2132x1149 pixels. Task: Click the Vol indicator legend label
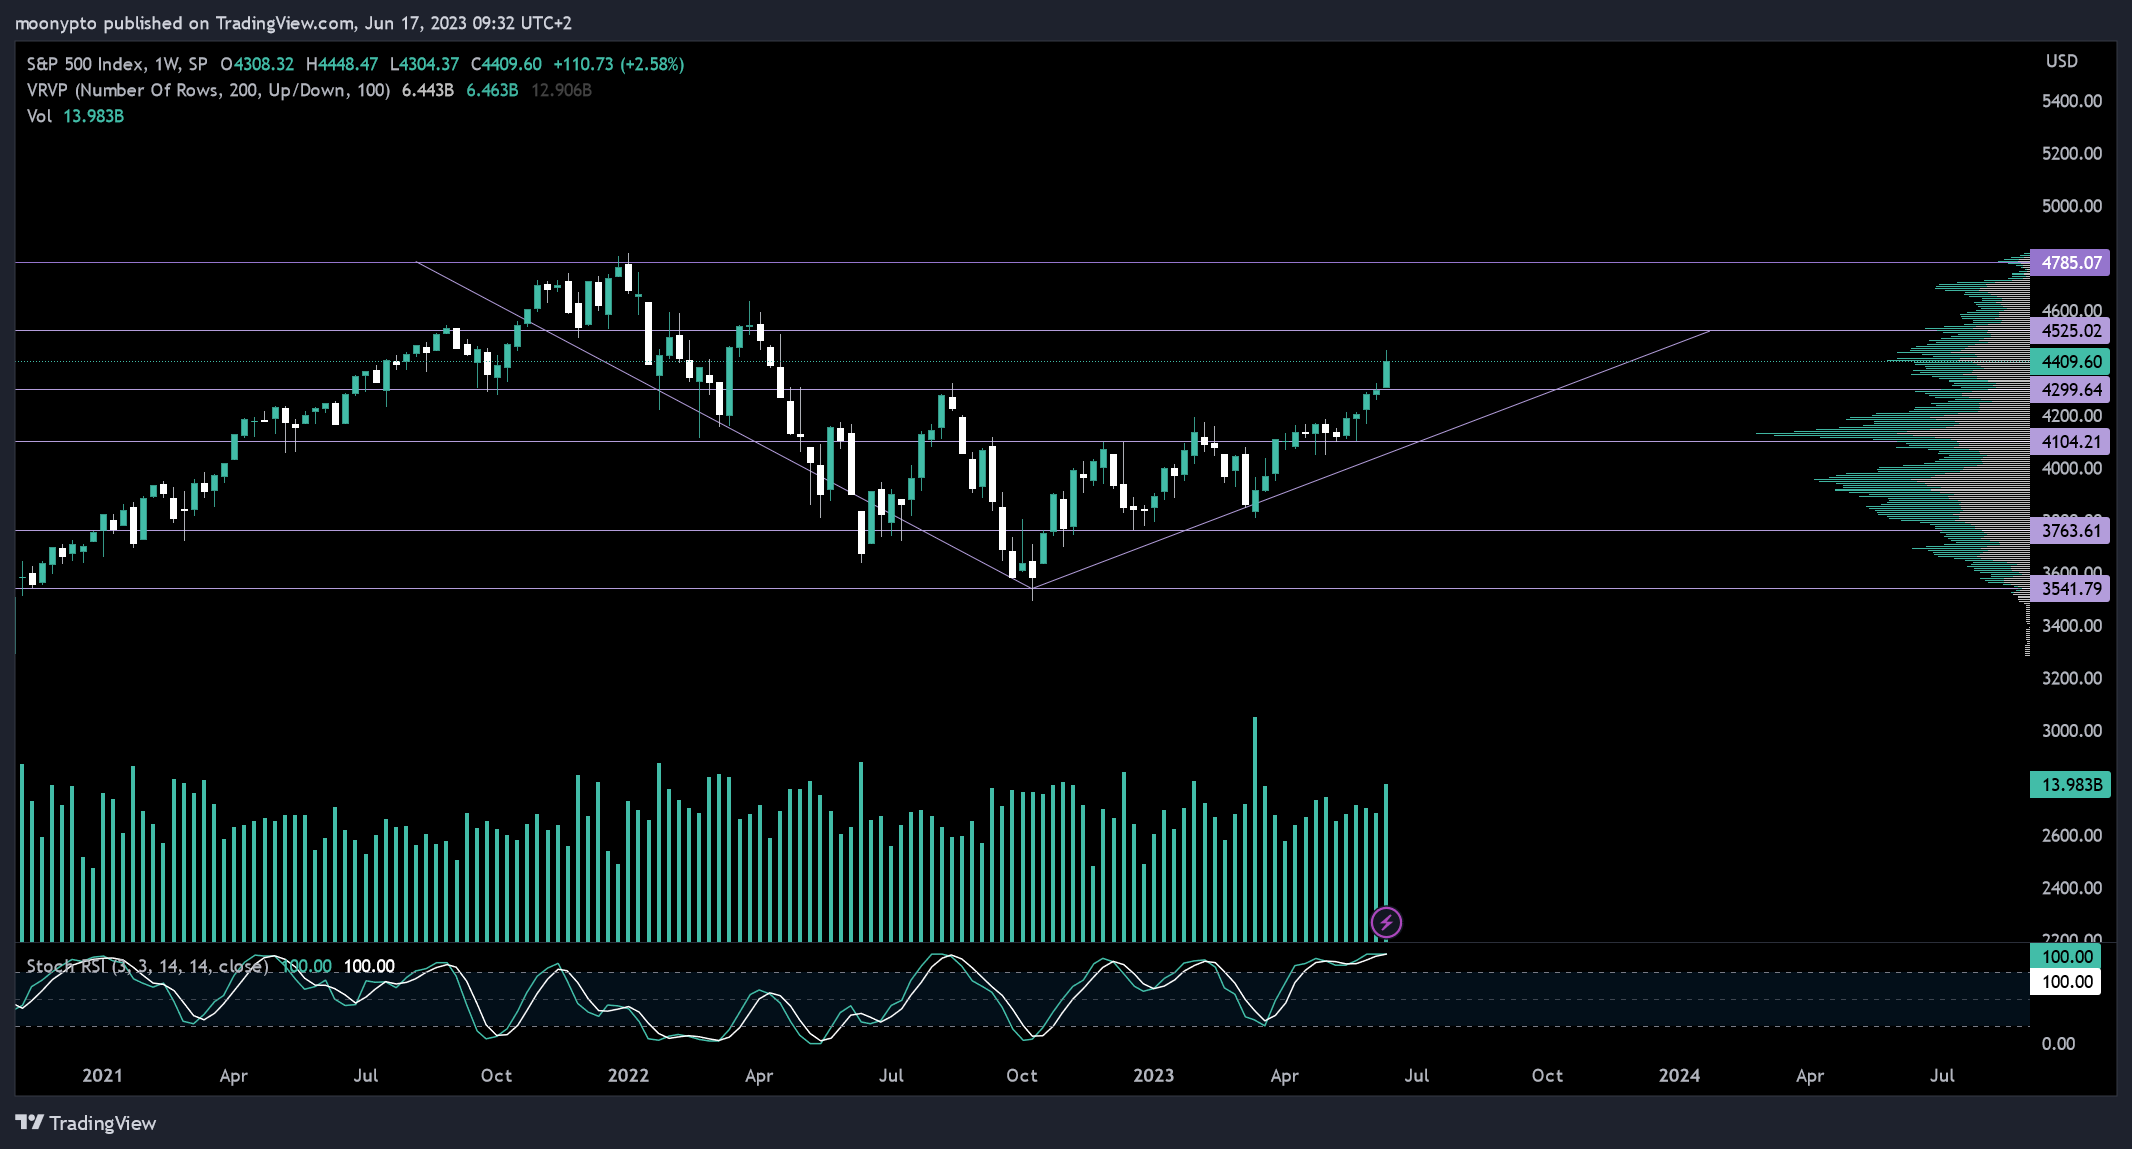(39, 116)
